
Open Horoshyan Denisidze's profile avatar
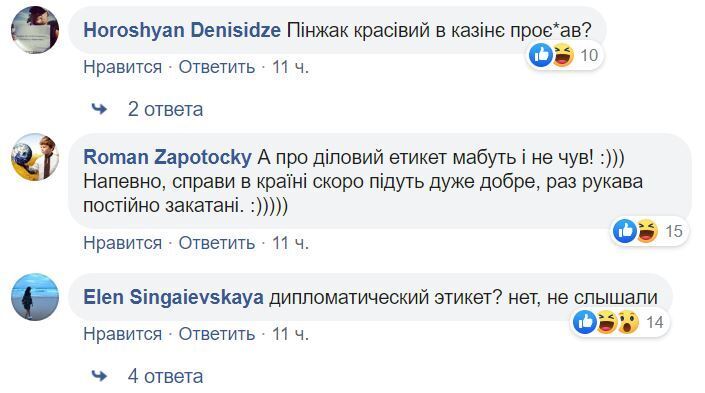(35, 30)
